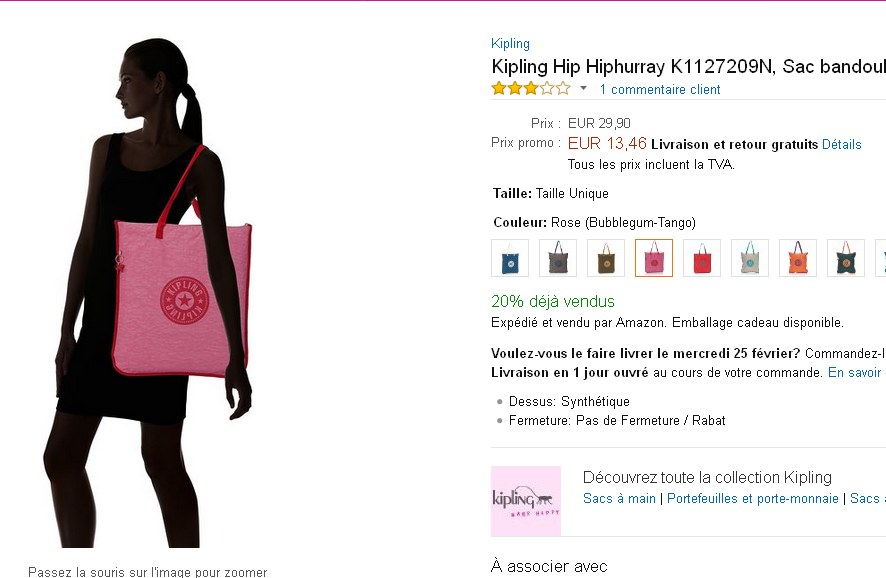The image size is (886, 578).
Task: Pick the orange bag color swatch
Action: (x=798, y=258)
